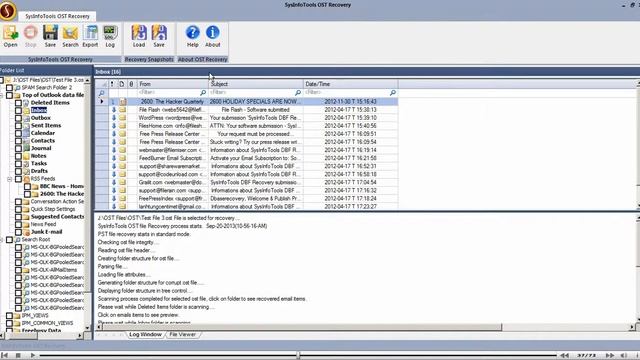Collapse the Search Root tree node

(2, 240)
